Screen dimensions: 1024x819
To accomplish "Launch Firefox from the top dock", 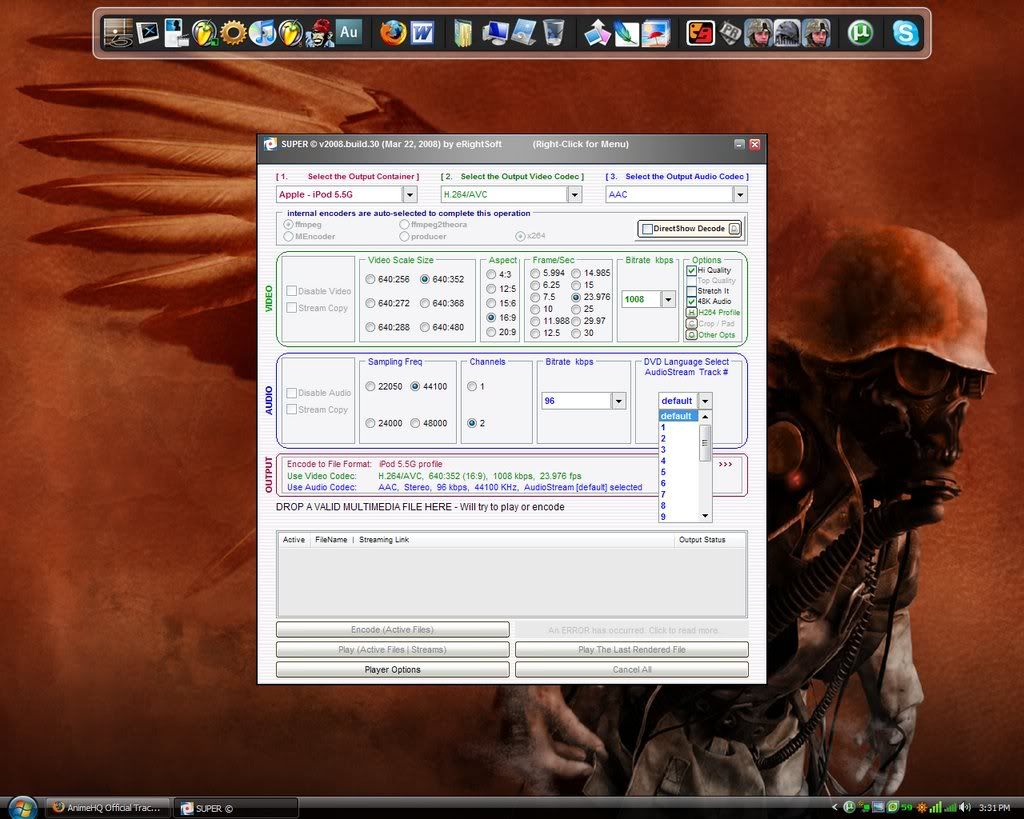I will pyautogui.click(x=393, y=32).
